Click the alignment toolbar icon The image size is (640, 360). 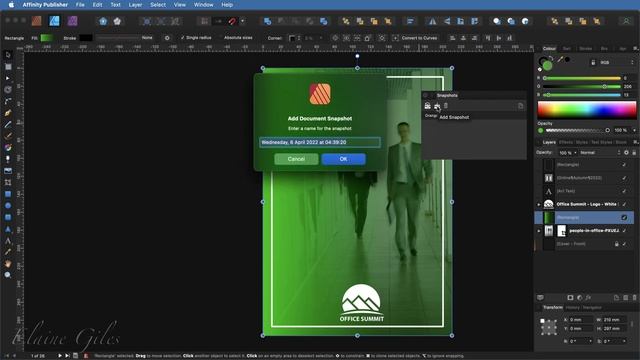point(410,21)
